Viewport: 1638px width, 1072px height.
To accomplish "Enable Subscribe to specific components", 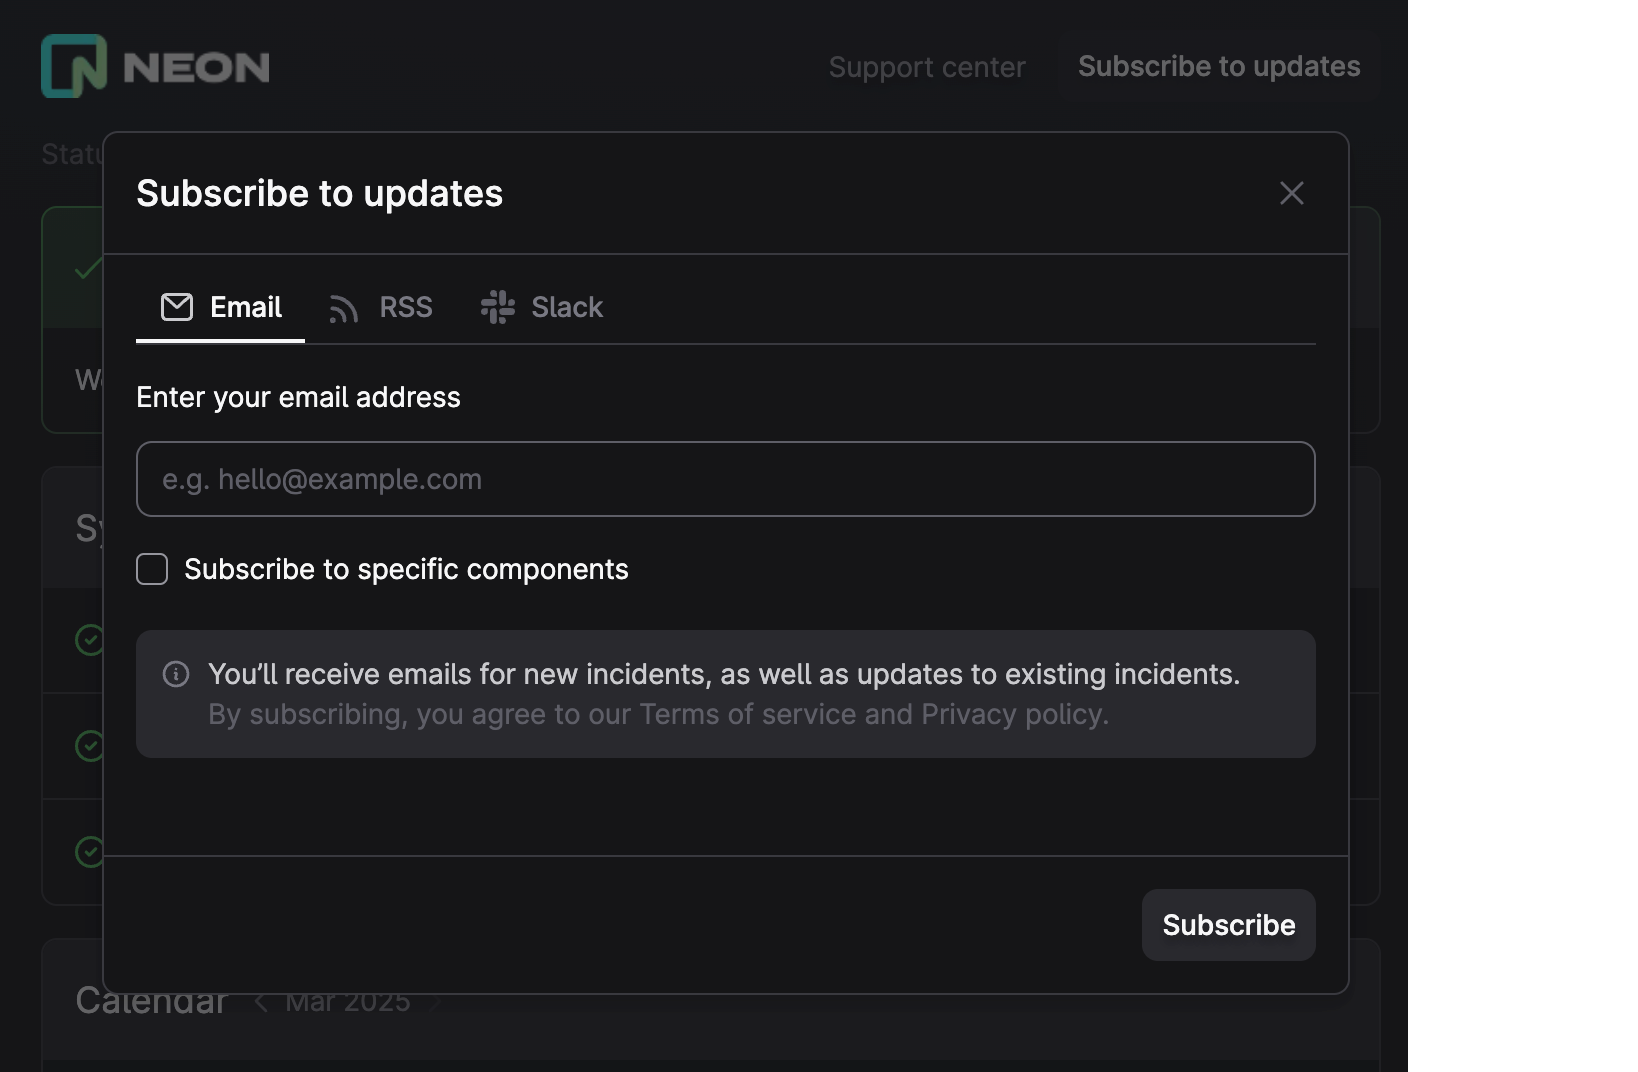I will pos(151,569).
